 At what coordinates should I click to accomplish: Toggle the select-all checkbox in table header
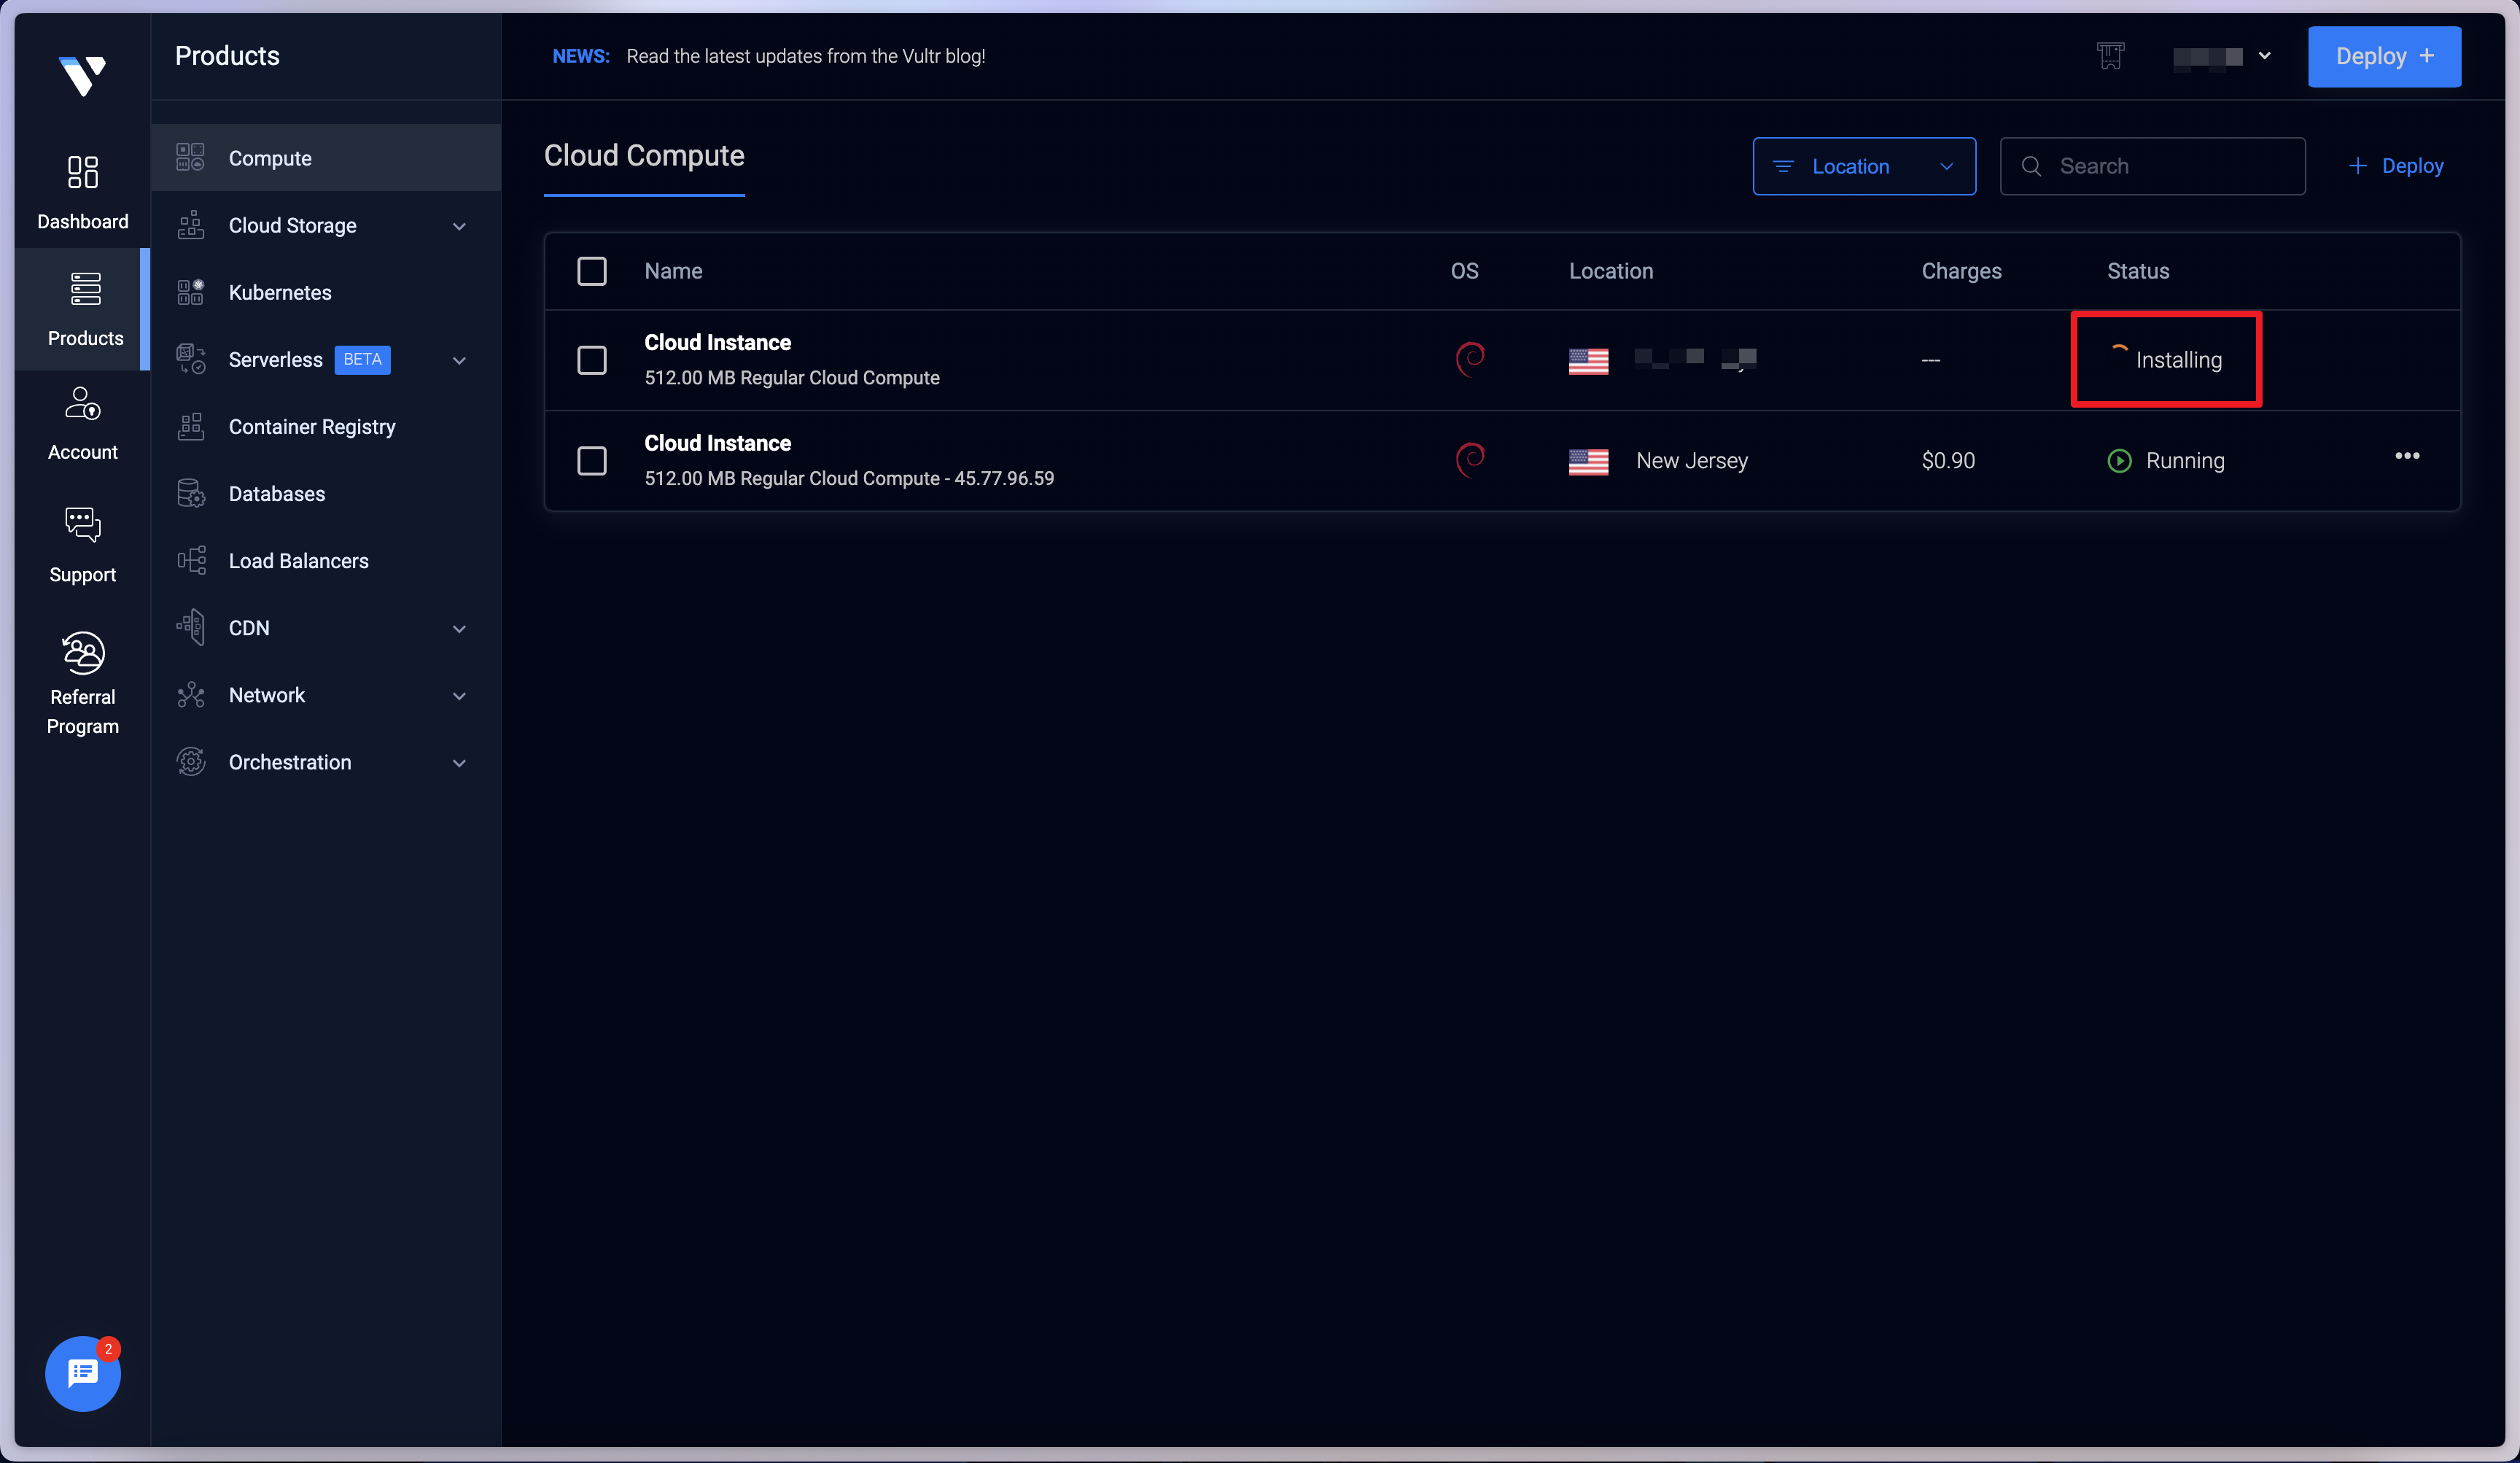tap(592, 271)
